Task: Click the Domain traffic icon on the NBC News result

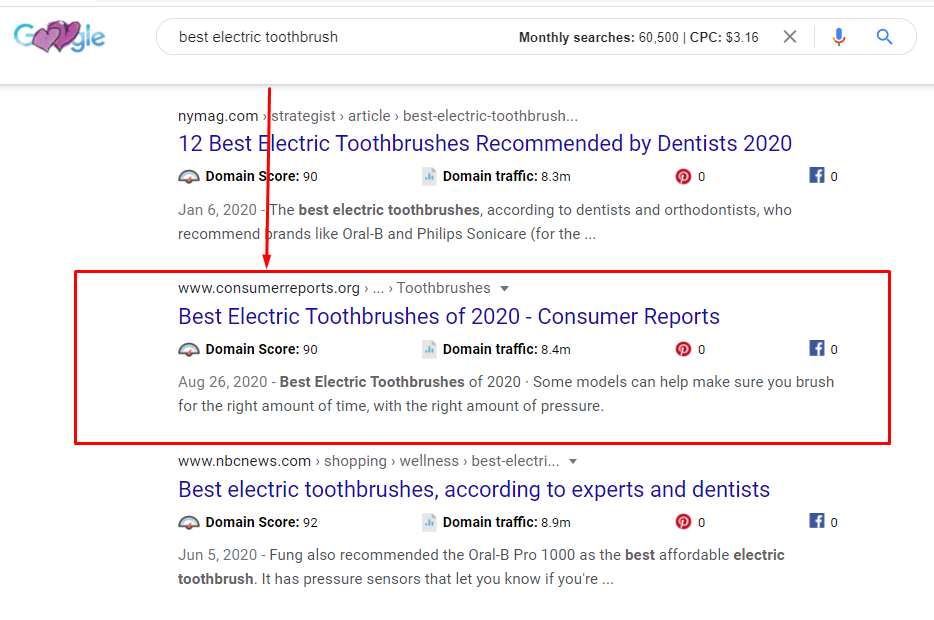Action: [428, 522]
